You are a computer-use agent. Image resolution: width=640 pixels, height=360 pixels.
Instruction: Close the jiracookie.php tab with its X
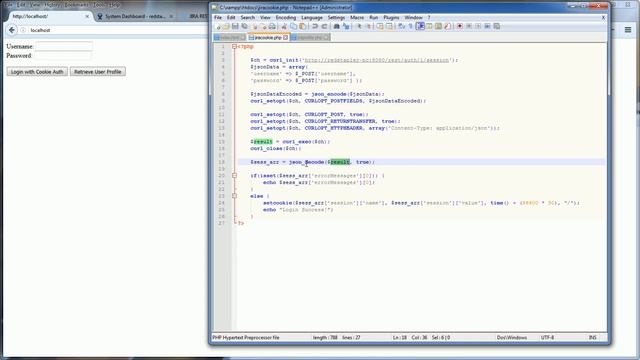tap(285, 38)
